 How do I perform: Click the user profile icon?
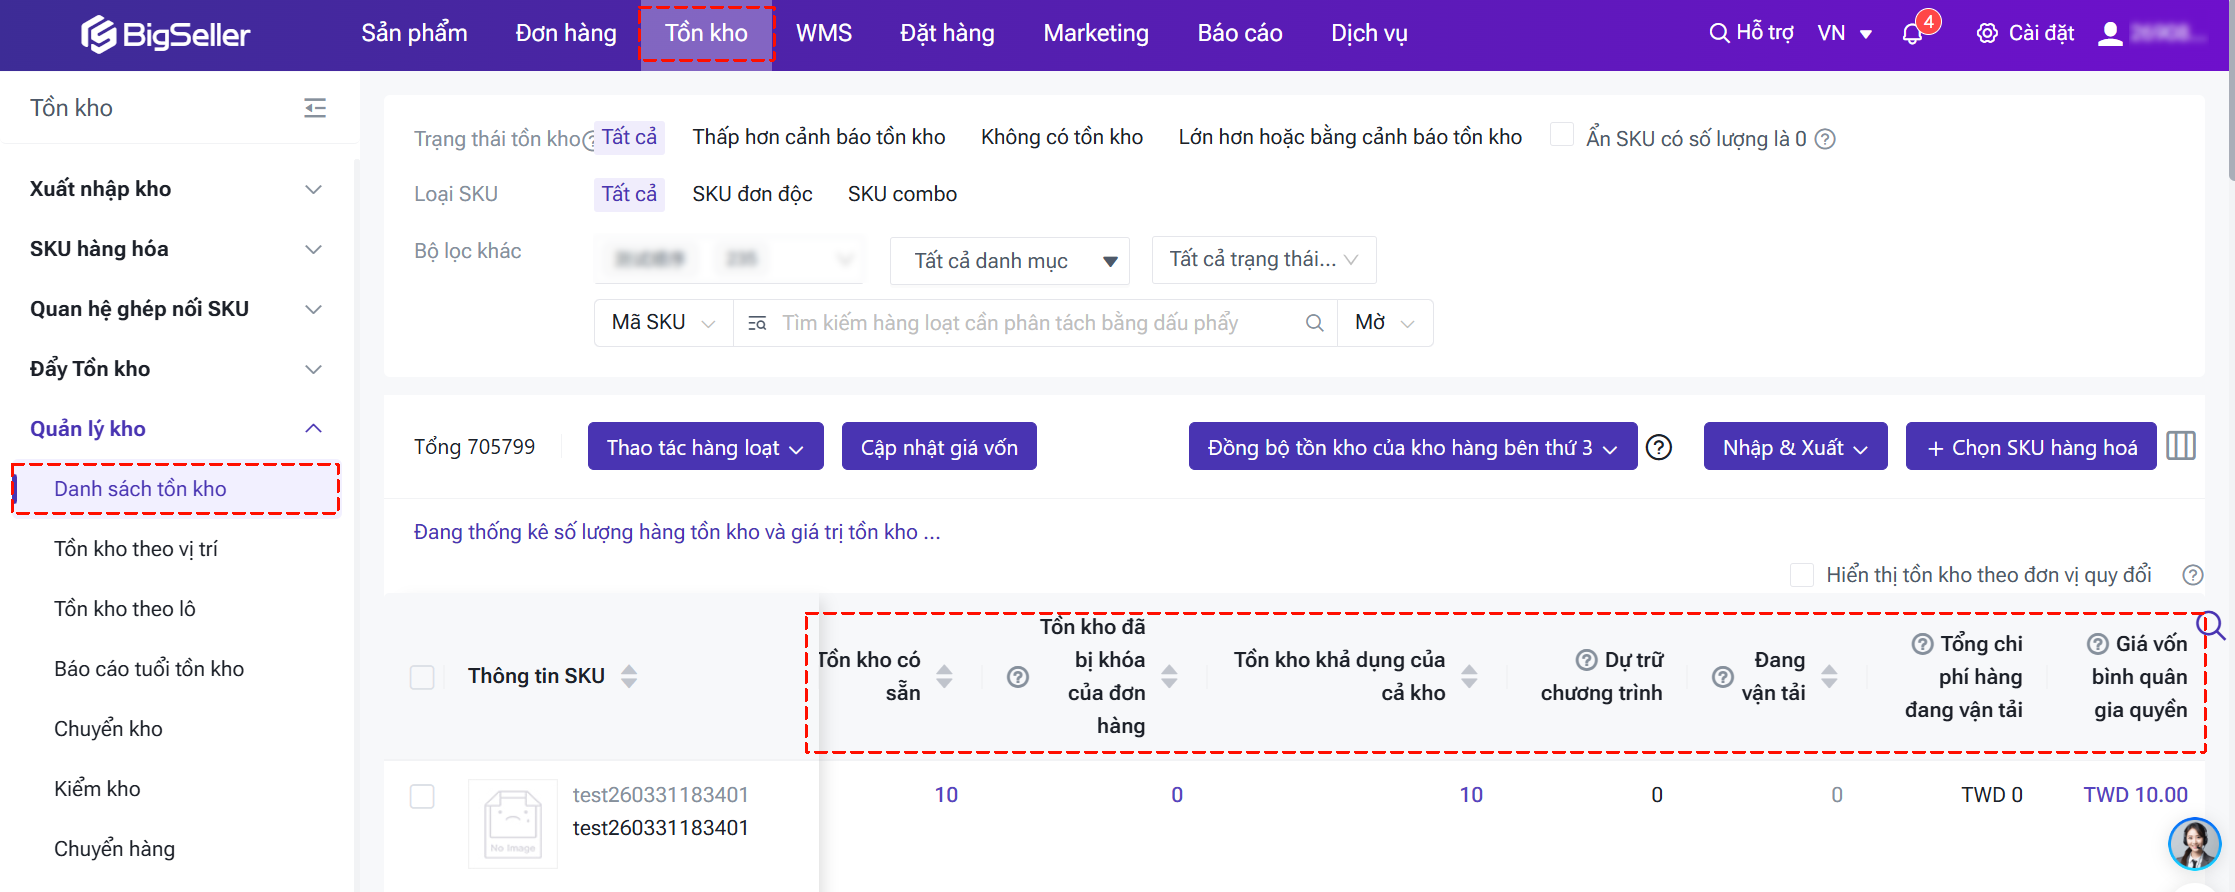coord(2110,34)
